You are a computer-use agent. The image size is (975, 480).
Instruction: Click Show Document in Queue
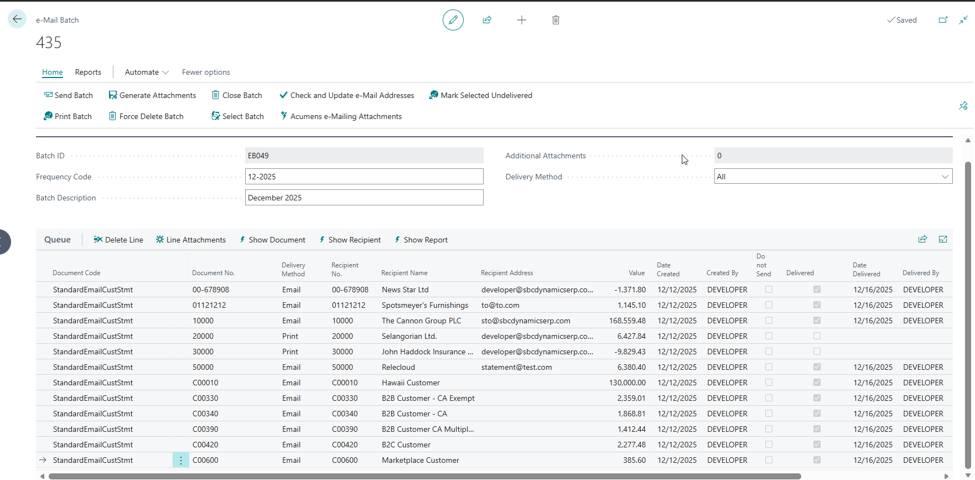[272, 239]
